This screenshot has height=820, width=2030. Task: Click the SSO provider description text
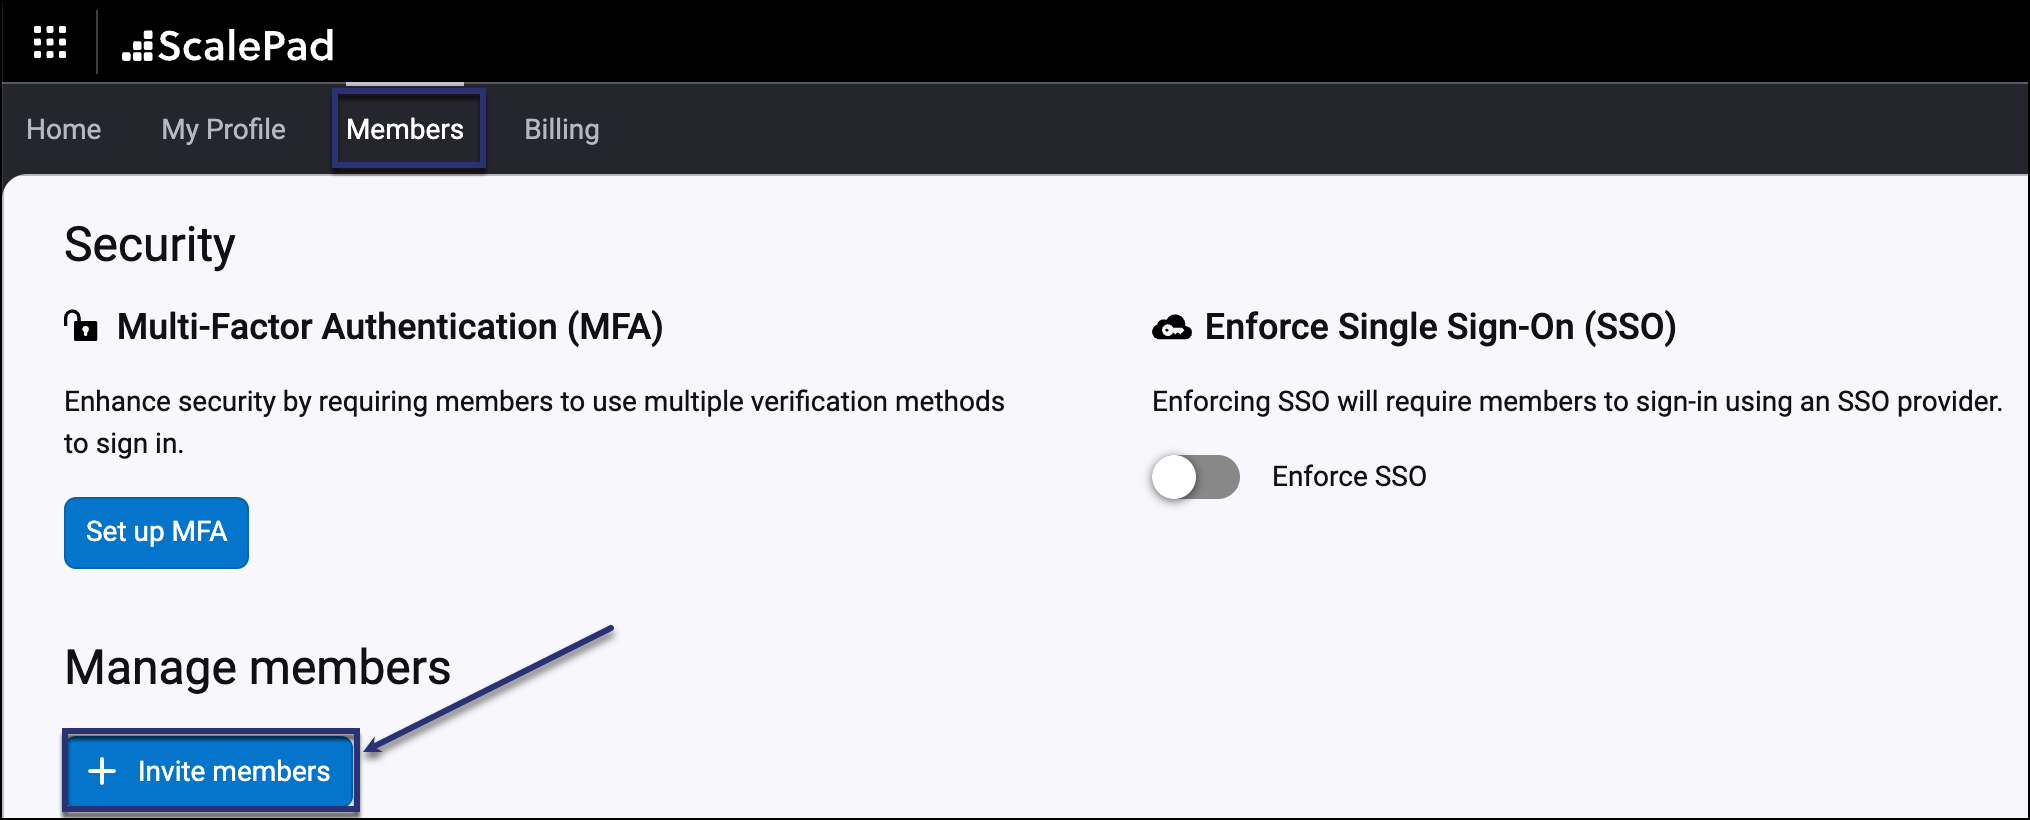click(x=1577, y=402)
